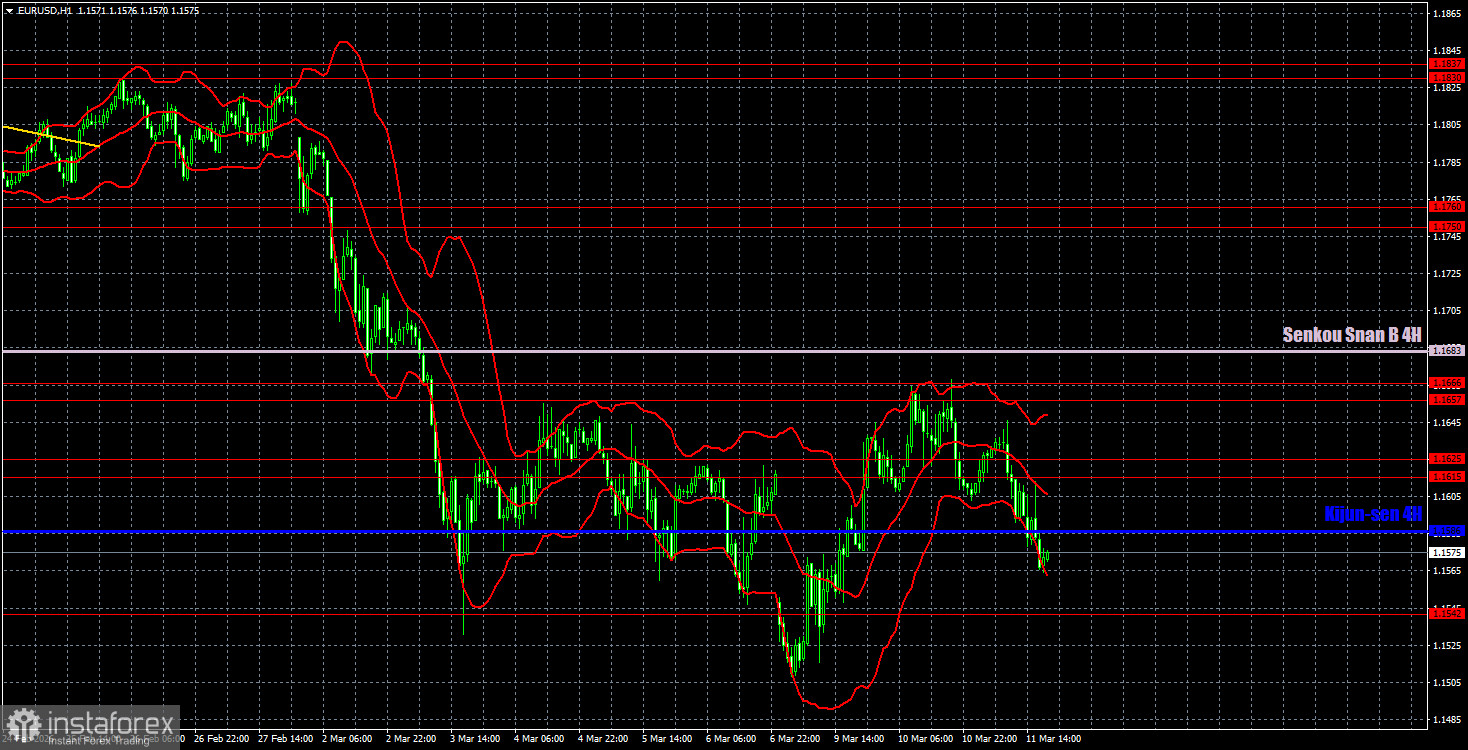Click the 1.1485 price axis value
This screenshot has width=1468, height=750.
pos(1447,720)
